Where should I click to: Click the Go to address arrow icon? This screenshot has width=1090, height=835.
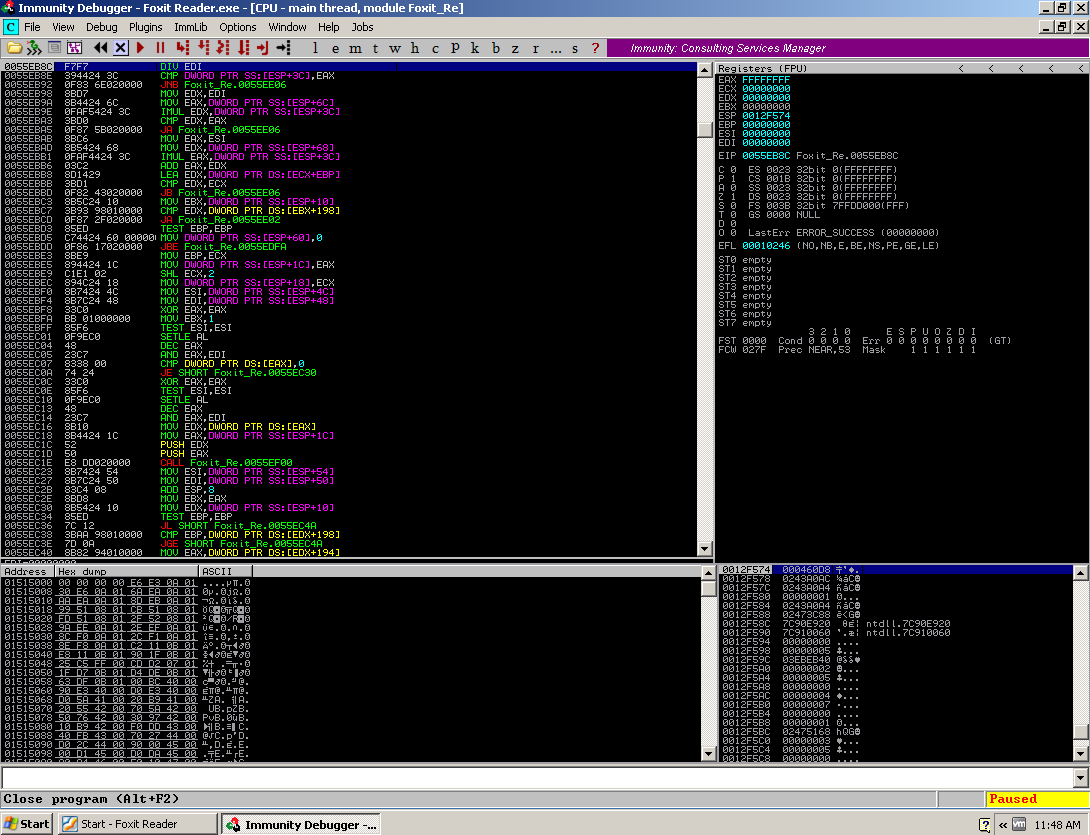pos(283,48)
